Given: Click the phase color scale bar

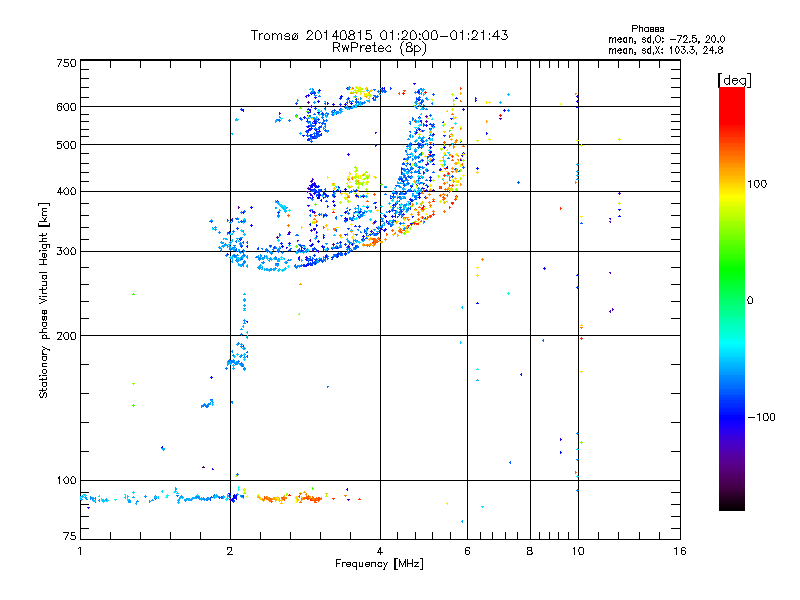Looking at the screenshot, I should click(x=732, y=299).
